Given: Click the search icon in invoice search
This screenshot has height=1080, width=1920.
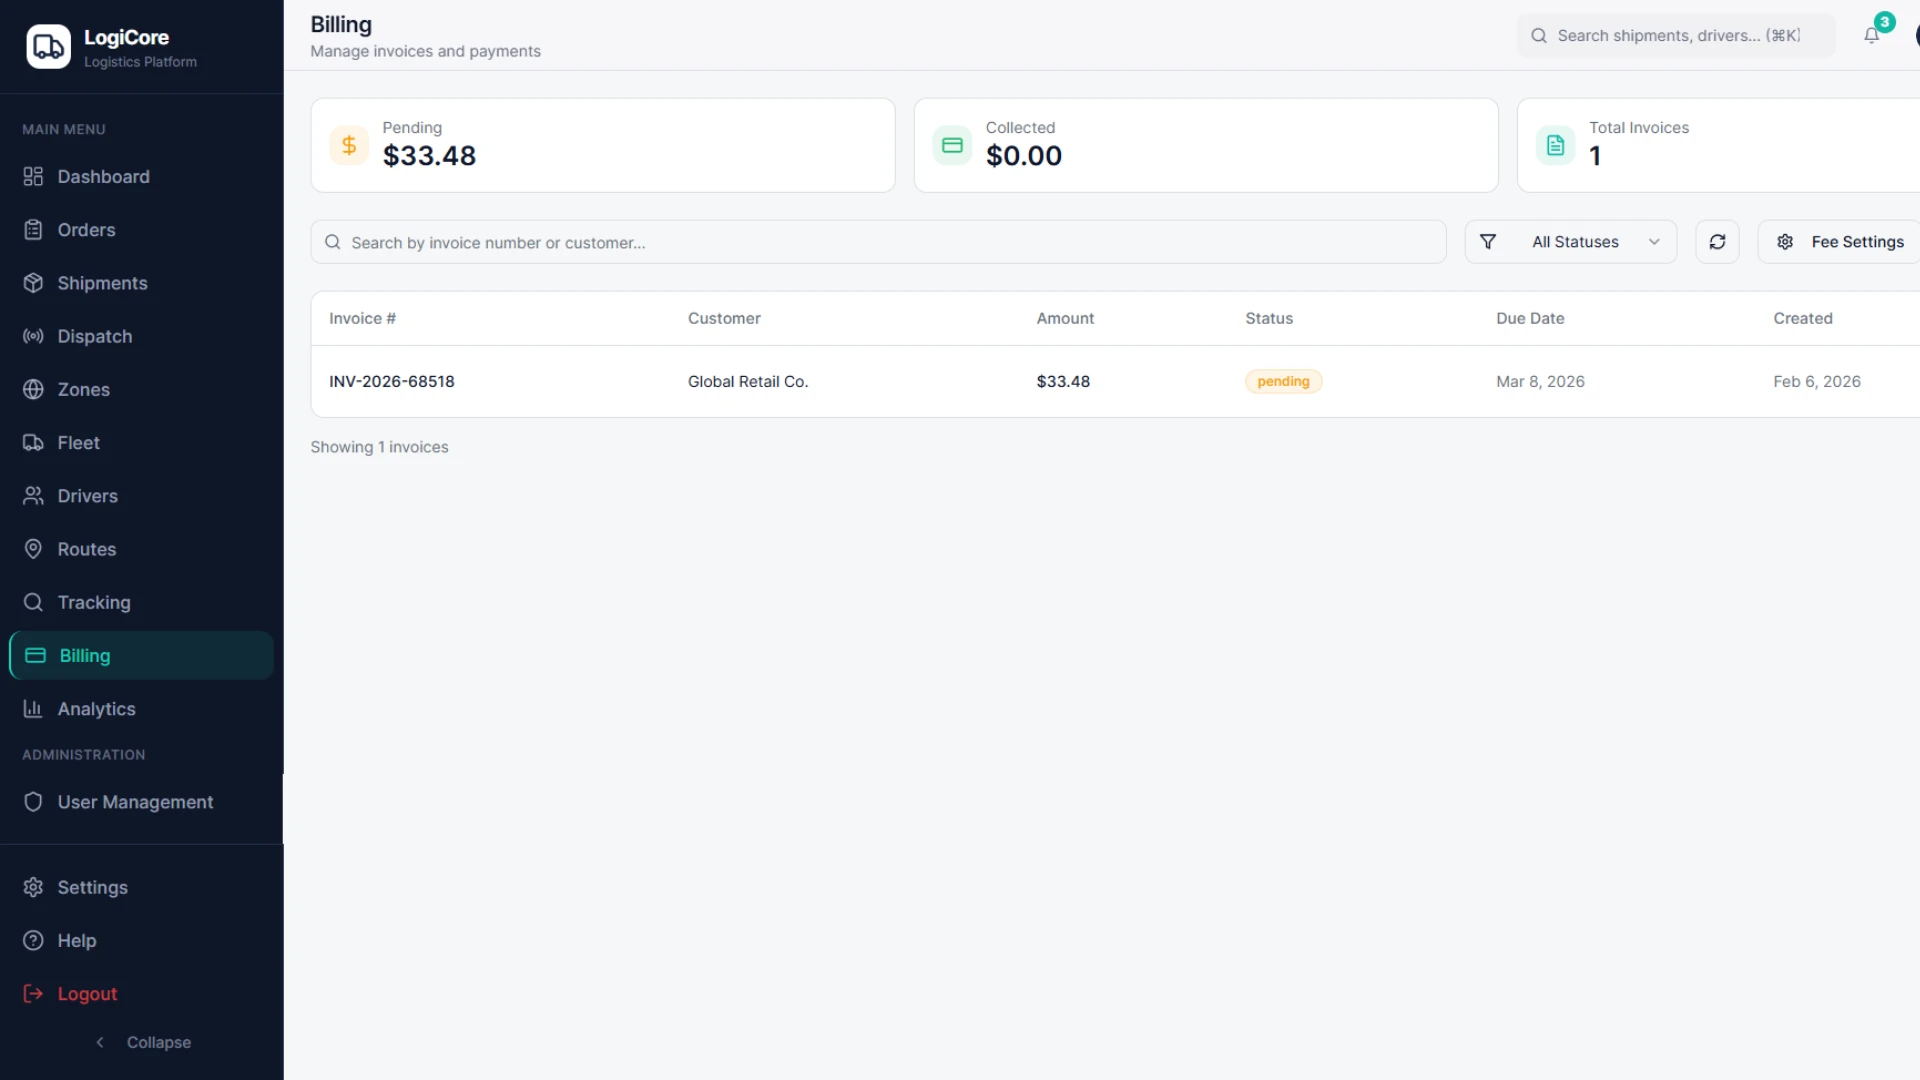Looking at the screenshot, I should [333, 242].
